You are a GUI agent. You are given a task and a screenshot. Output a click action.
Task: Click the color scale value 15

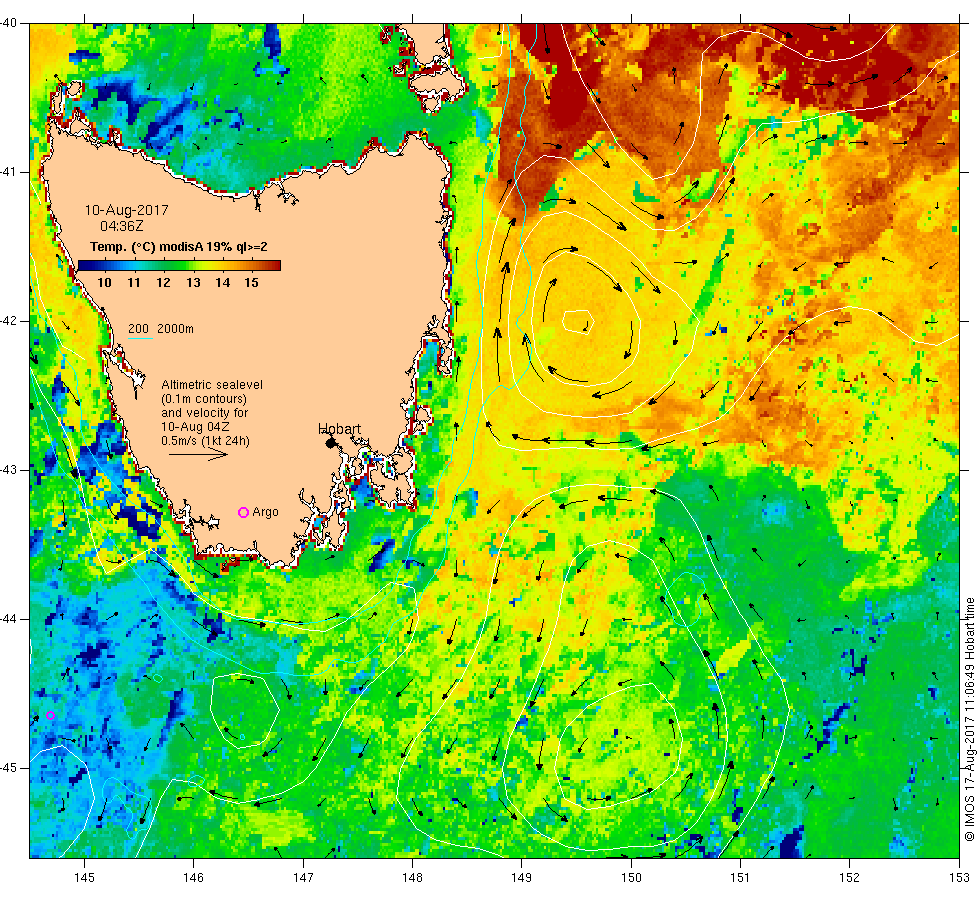pyautogui.click(x=251, y=282)
